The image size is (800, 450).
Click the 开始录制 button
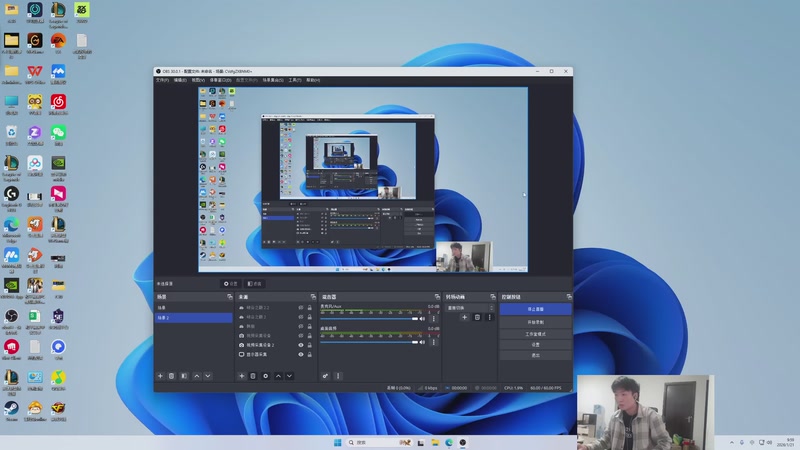coord(535,322)
